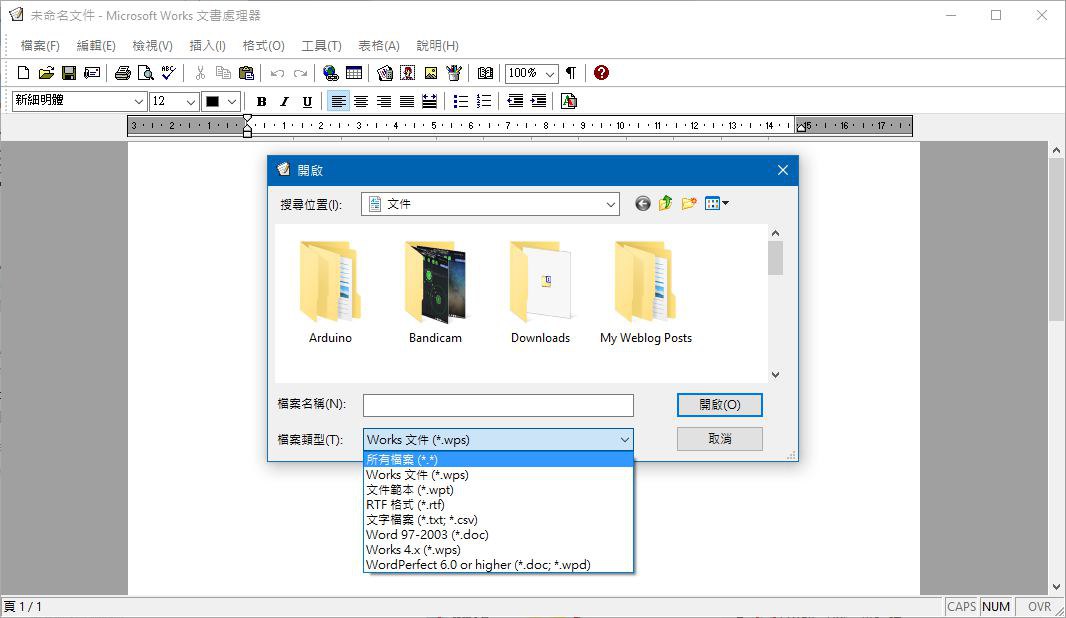1066x618 pixels.
Task: Click the Format Gallery icon
Action: (569, 101)
